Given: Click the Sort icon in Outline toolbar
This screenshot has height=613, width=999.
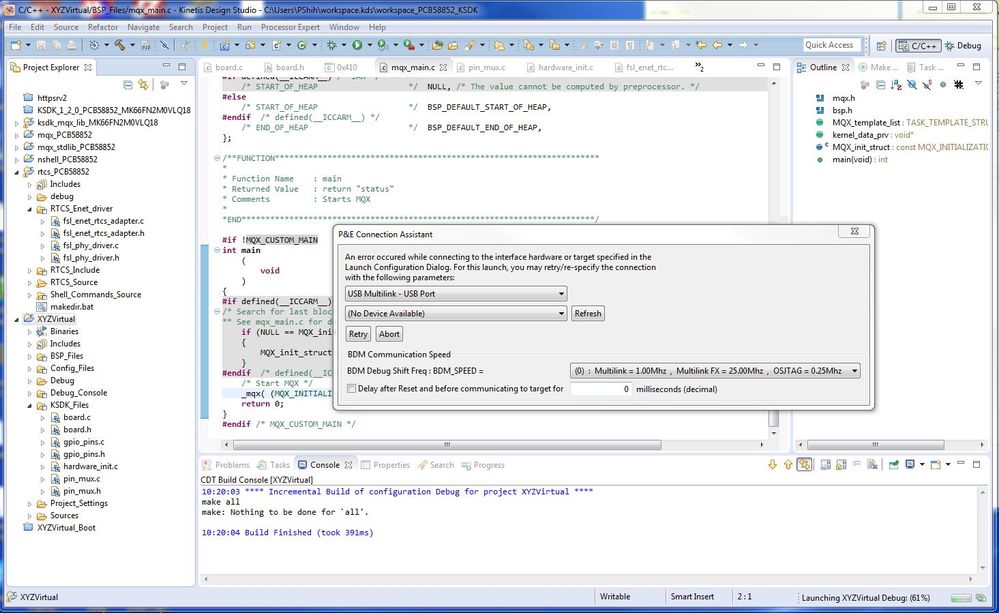Looking at the screenshot, I should (896, 85).
